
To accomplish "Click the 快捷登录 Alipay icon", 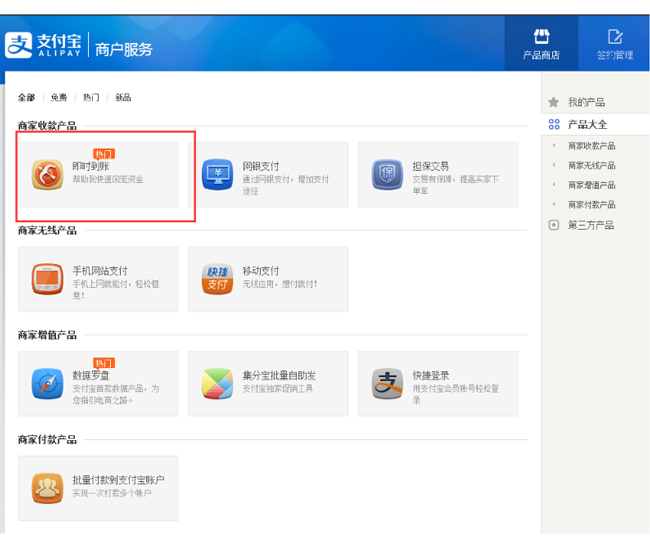I will [387, 383].
